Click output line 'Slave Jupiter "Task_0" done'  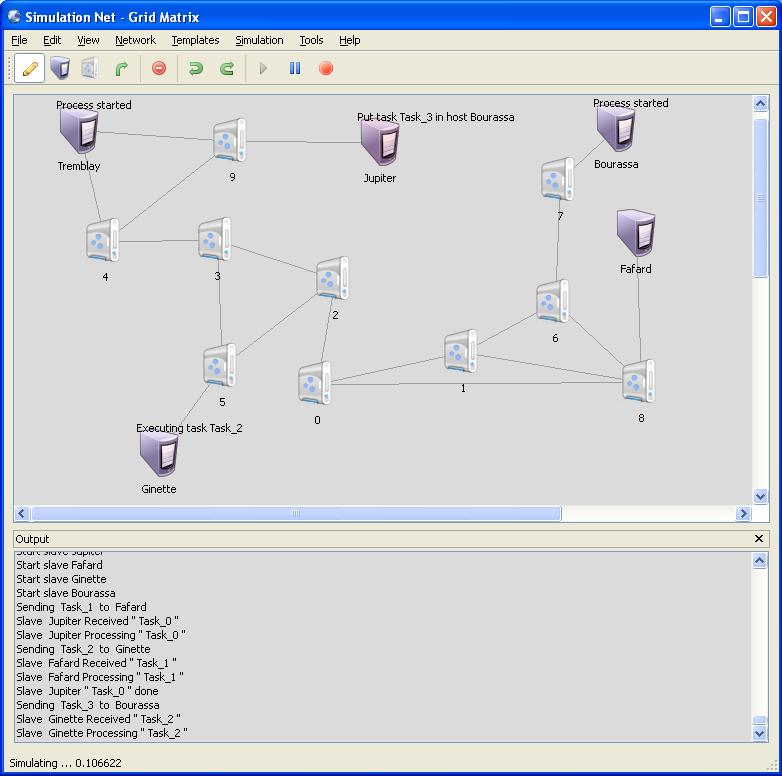87,691
